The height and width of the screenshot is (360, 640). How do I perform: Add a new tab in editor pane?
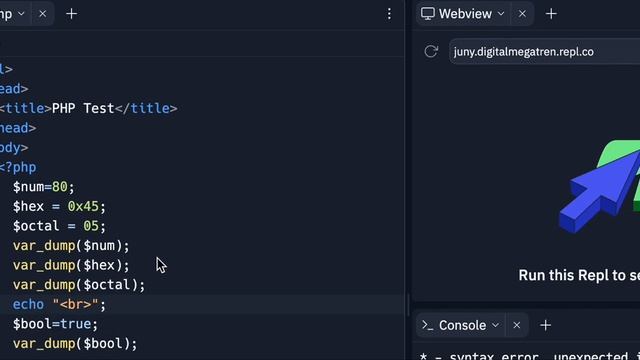71,14
